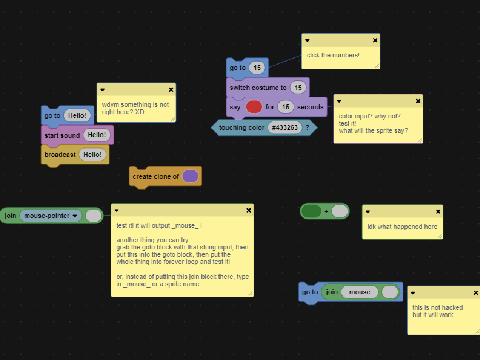
Task: Click the empty second input in go to join block
Action: coord(390,292)
